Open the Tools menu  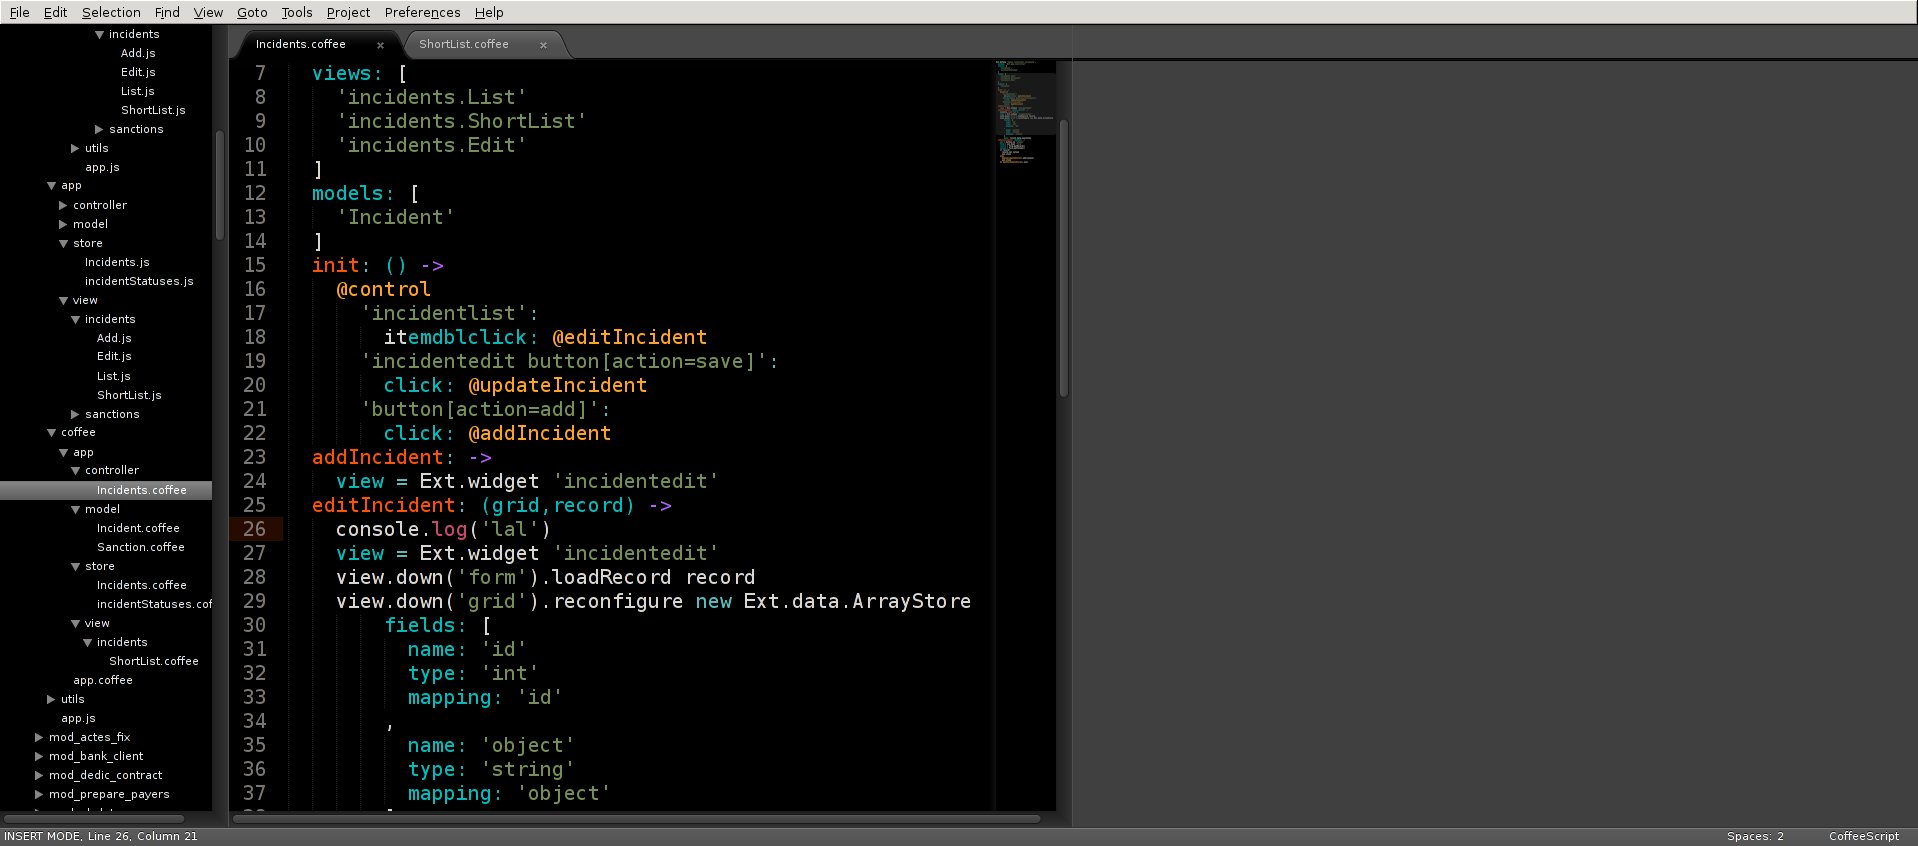pyautogui.click(x=296, y=12)
